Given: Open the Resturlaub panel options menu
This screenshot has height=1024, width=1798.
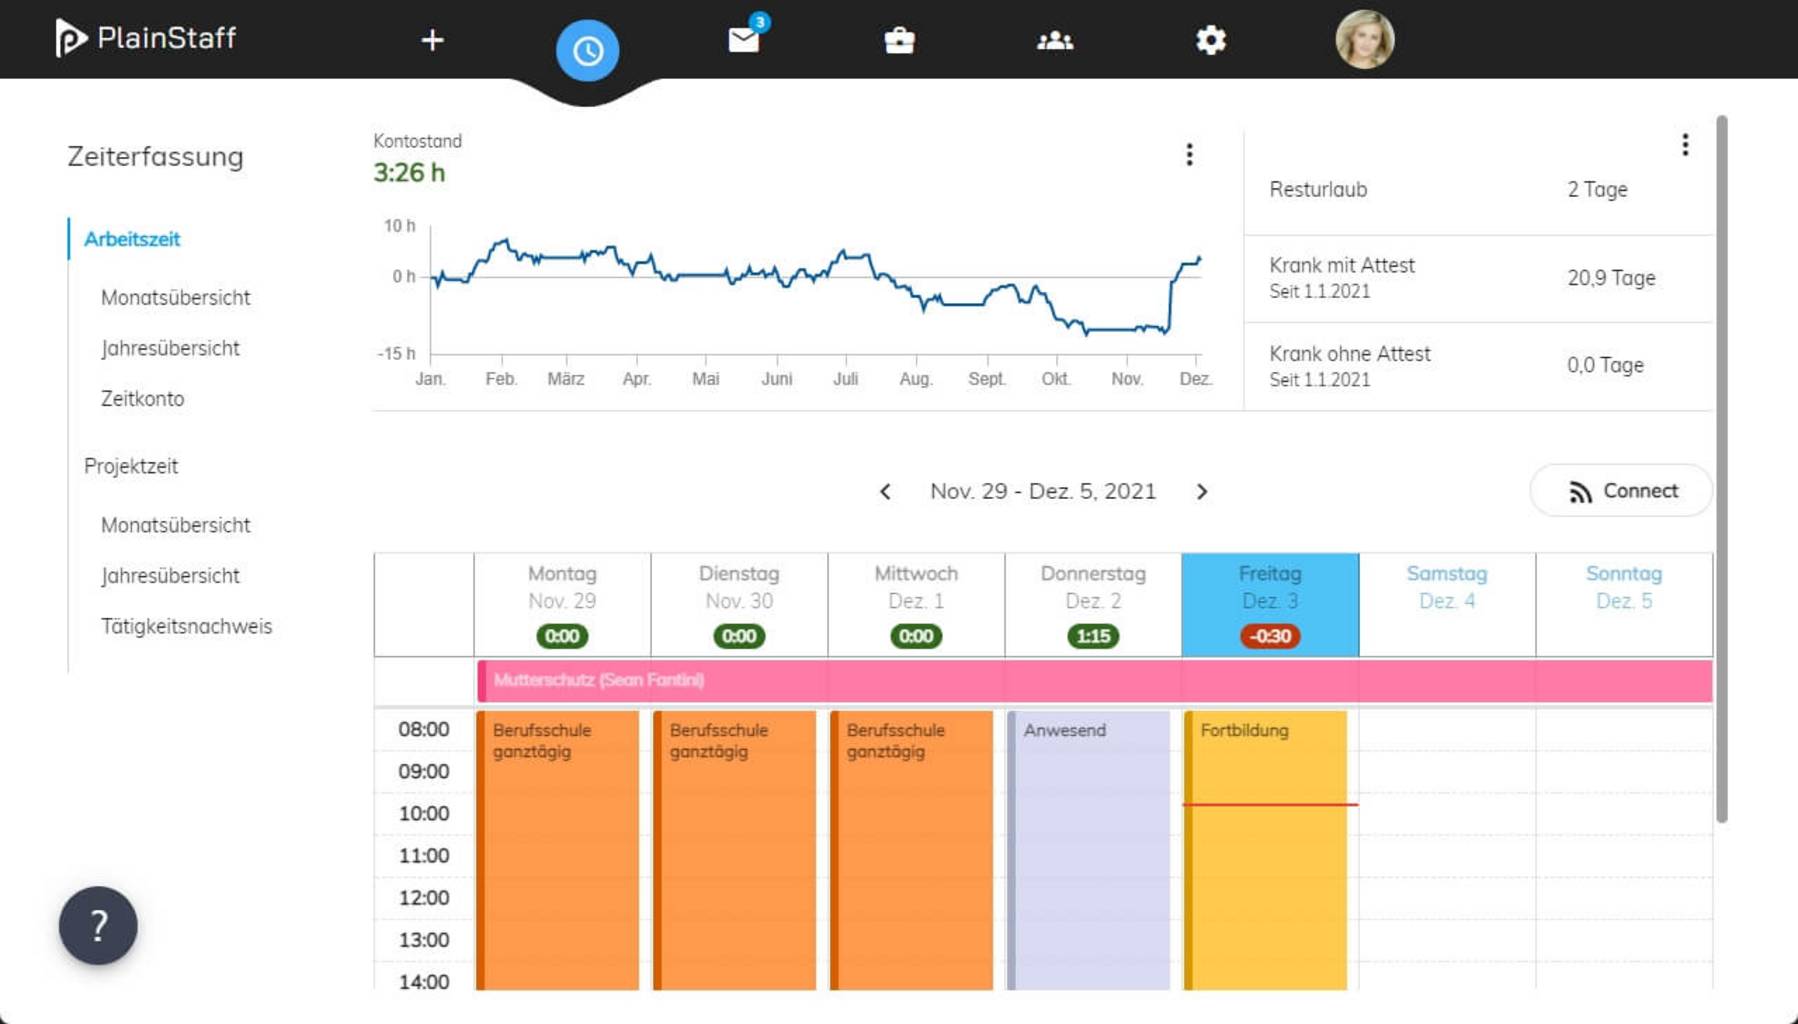Looking at the screenshot, I should (x=1685, y=145).
